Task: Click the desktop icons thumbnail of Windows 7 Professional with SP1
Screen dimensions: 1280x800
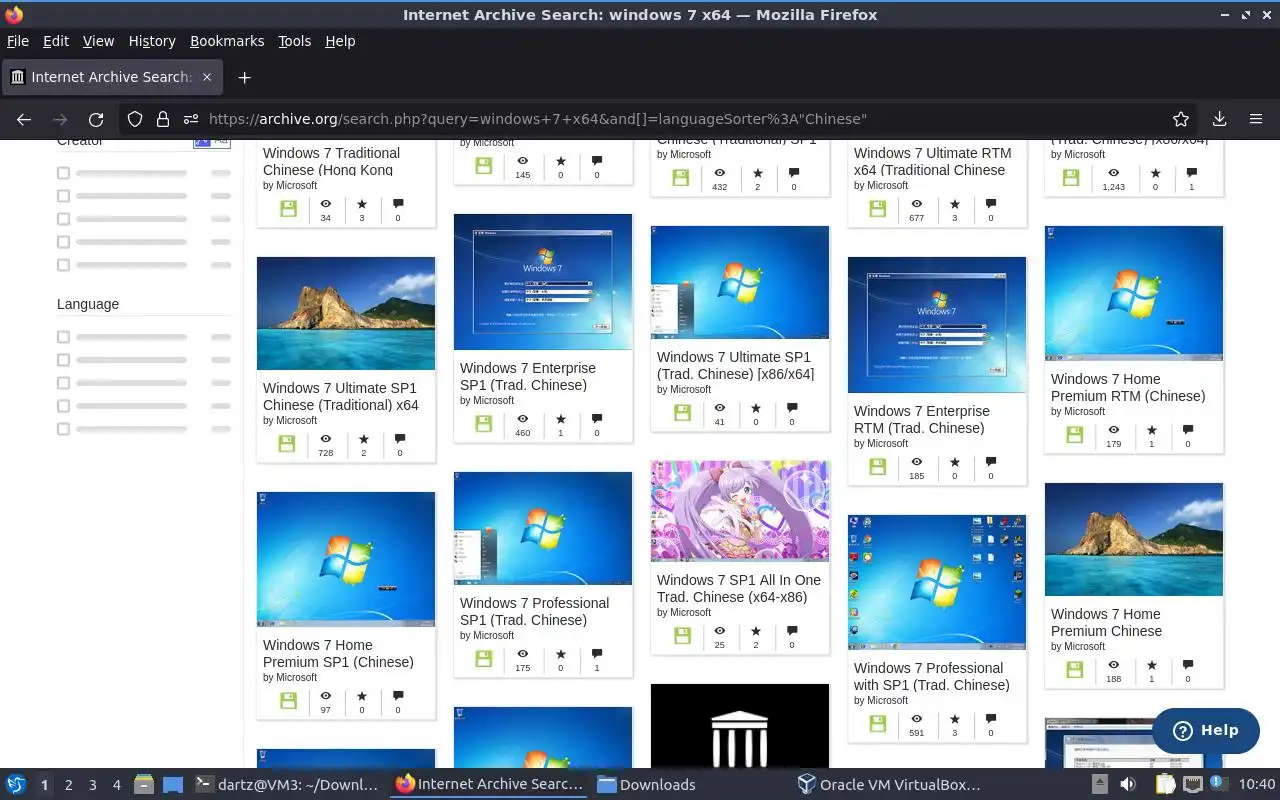Action: click(x=937, y=582)
